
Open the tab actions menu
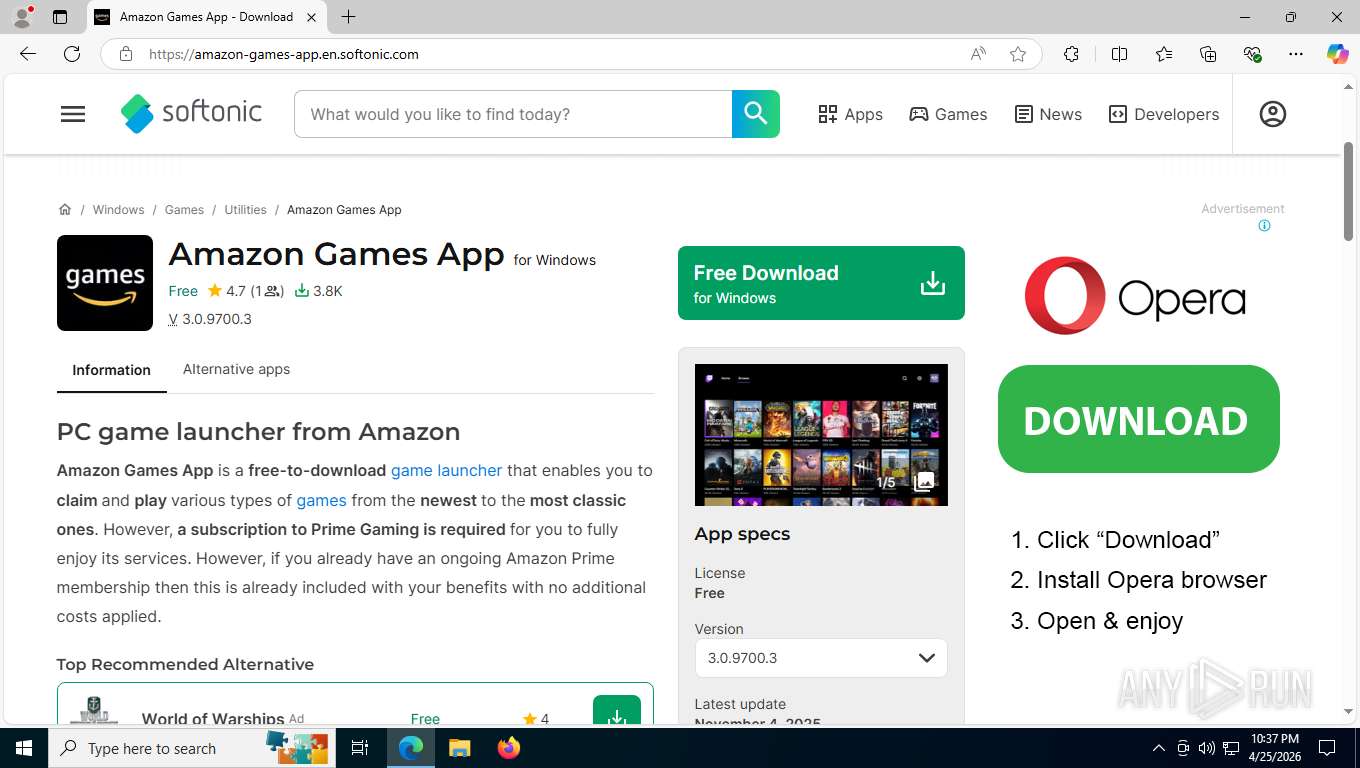pos(60,17)
